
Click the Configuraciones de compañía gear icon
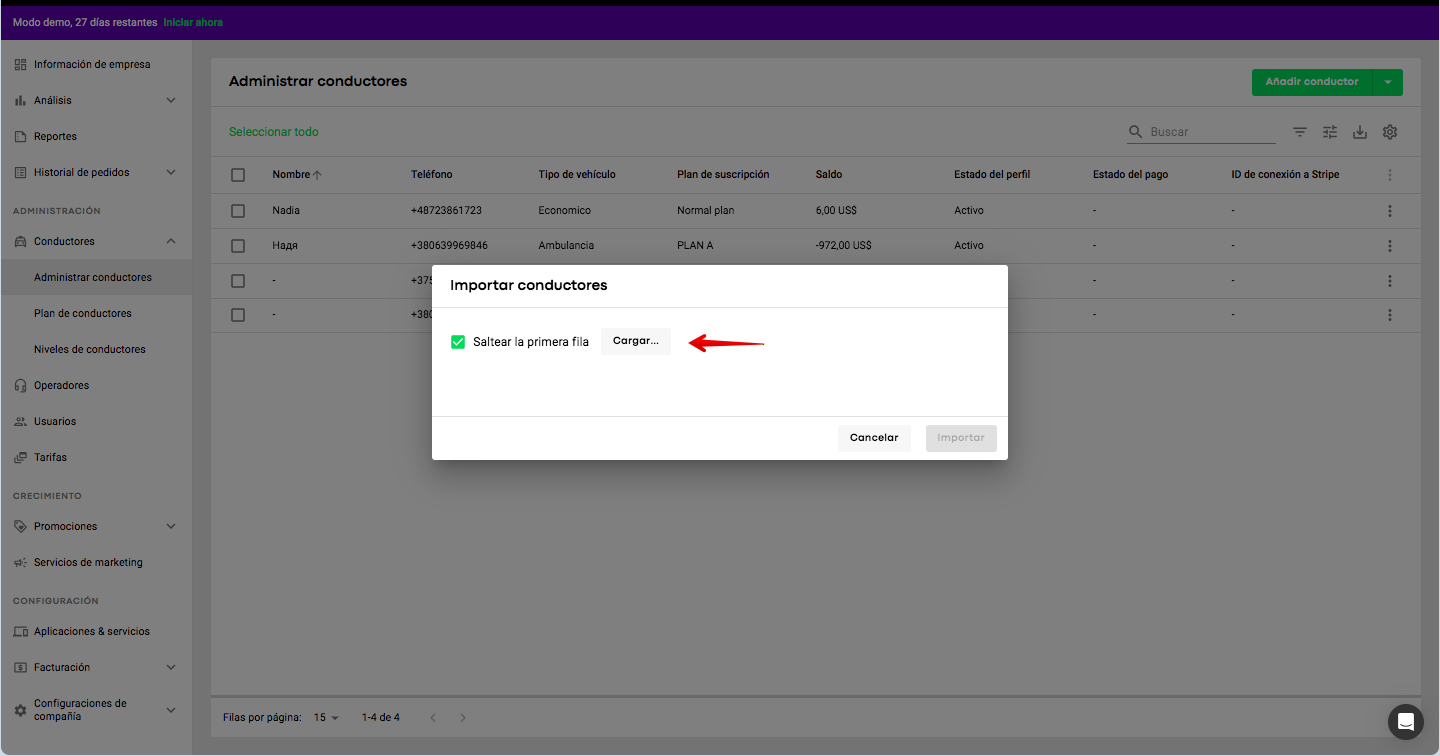coord(21,710)
